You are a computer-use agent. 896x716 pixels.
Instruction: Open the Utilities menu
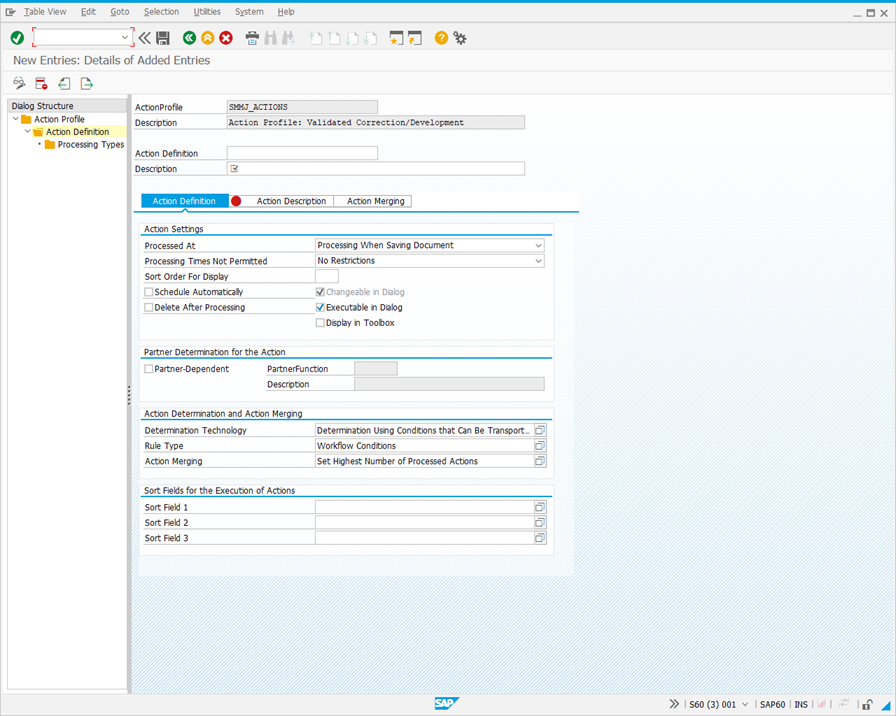[206, 11]
